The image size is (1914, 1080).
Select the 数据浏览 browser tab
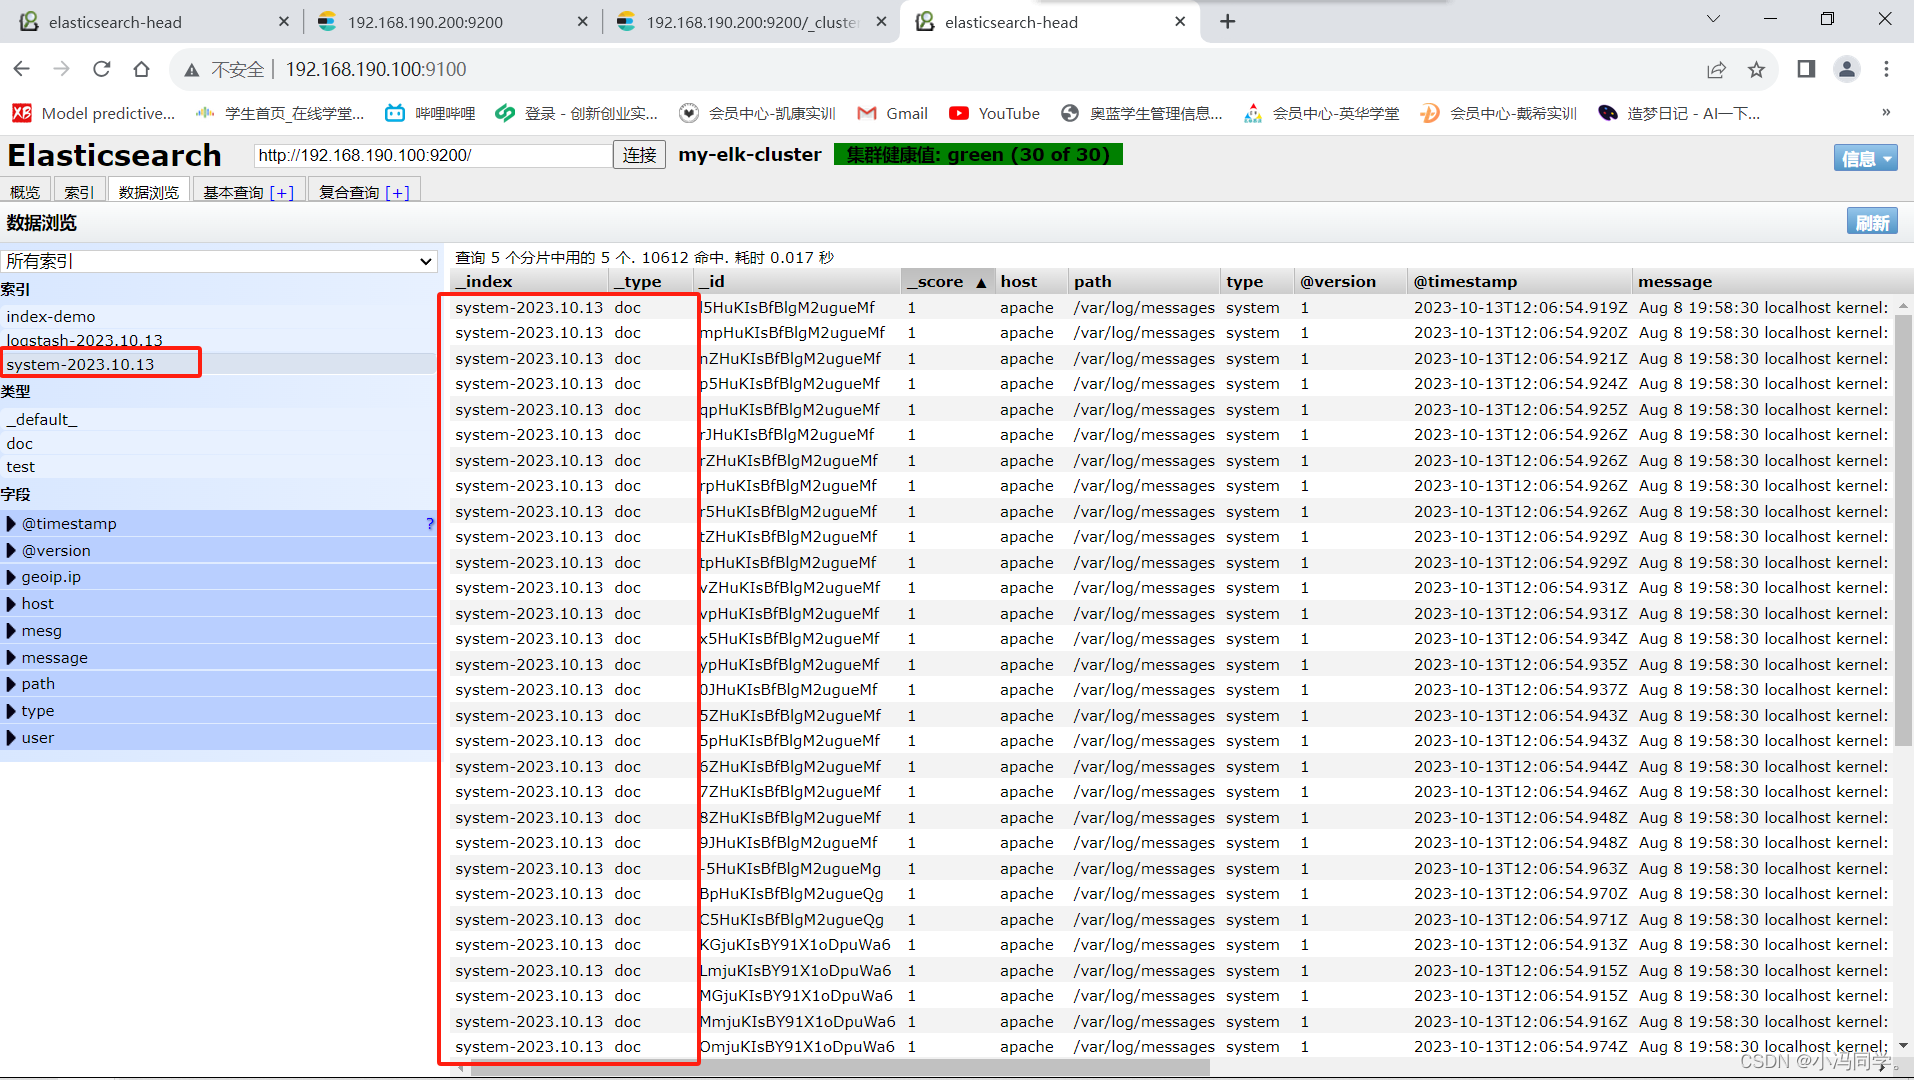149,192
